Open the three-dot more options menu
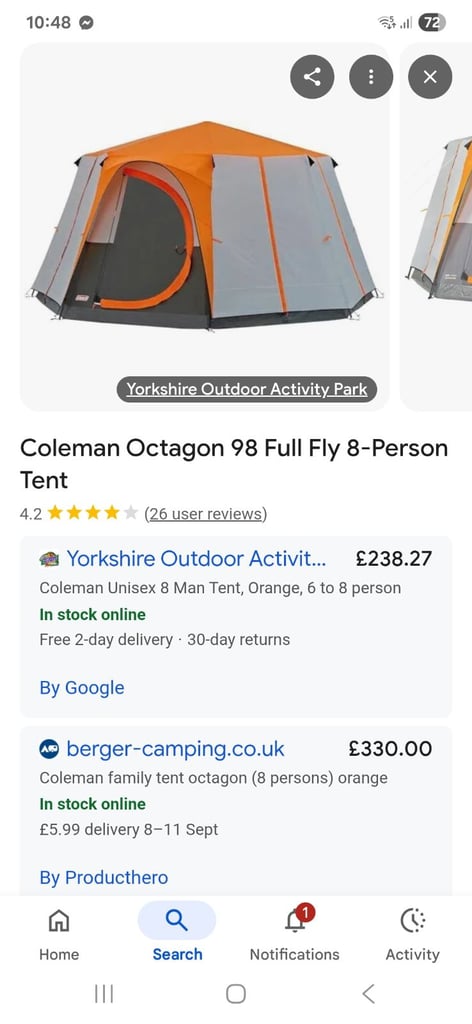Image resolution: width=472 pixels, height=1024 pixels. [x=371, y=77]
